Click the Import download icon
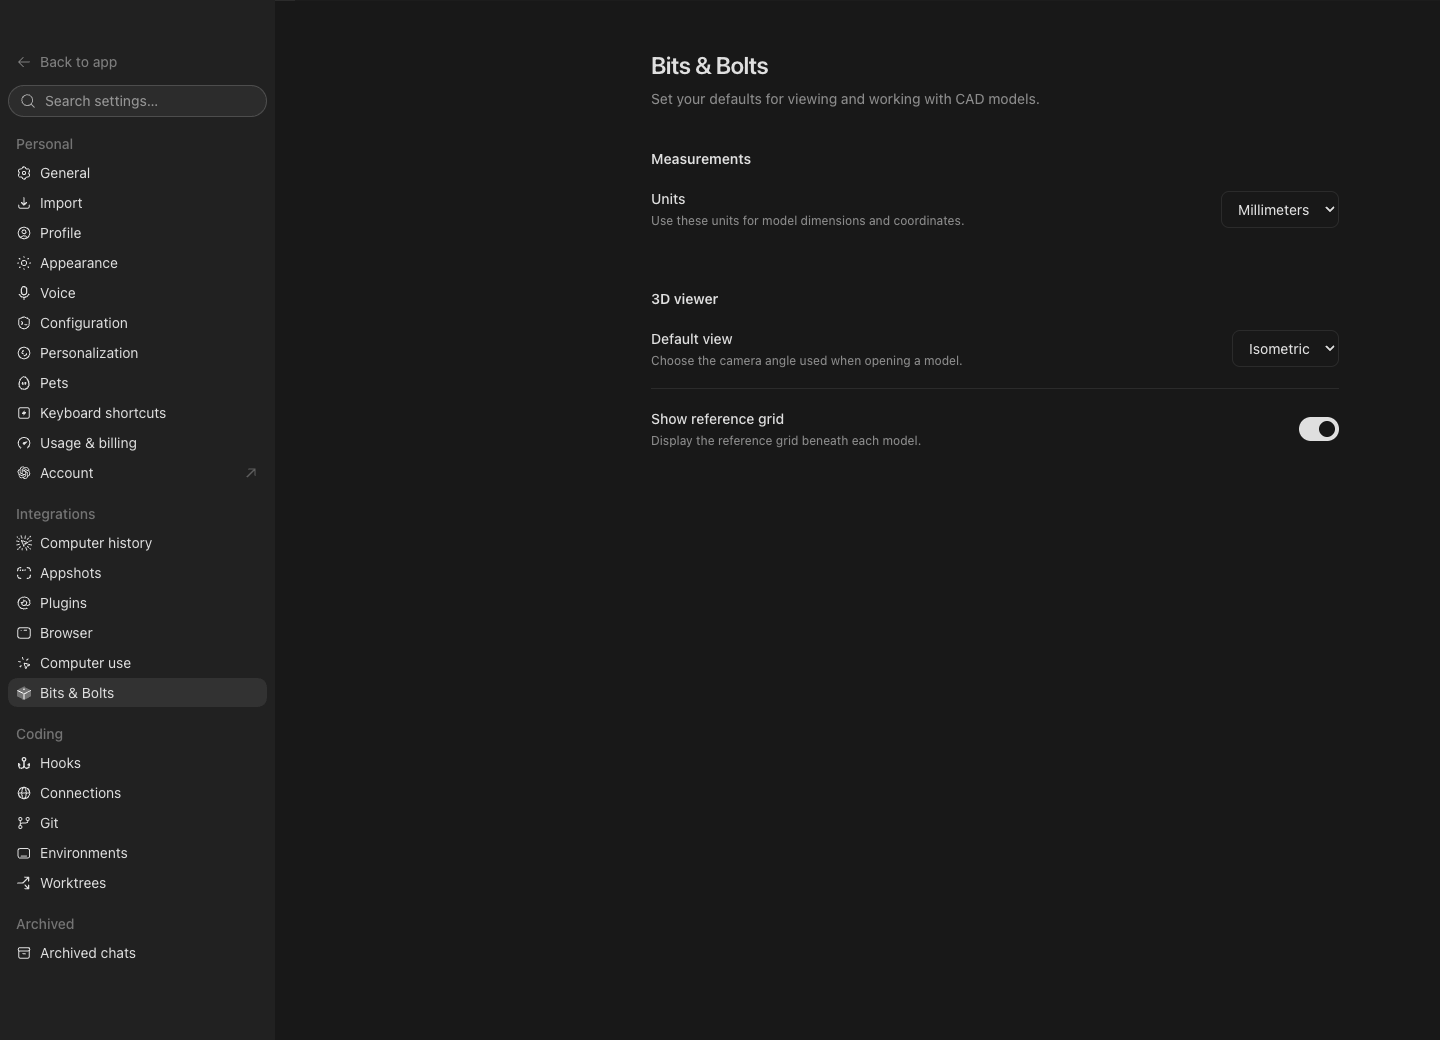 click(x=24, y=203)
